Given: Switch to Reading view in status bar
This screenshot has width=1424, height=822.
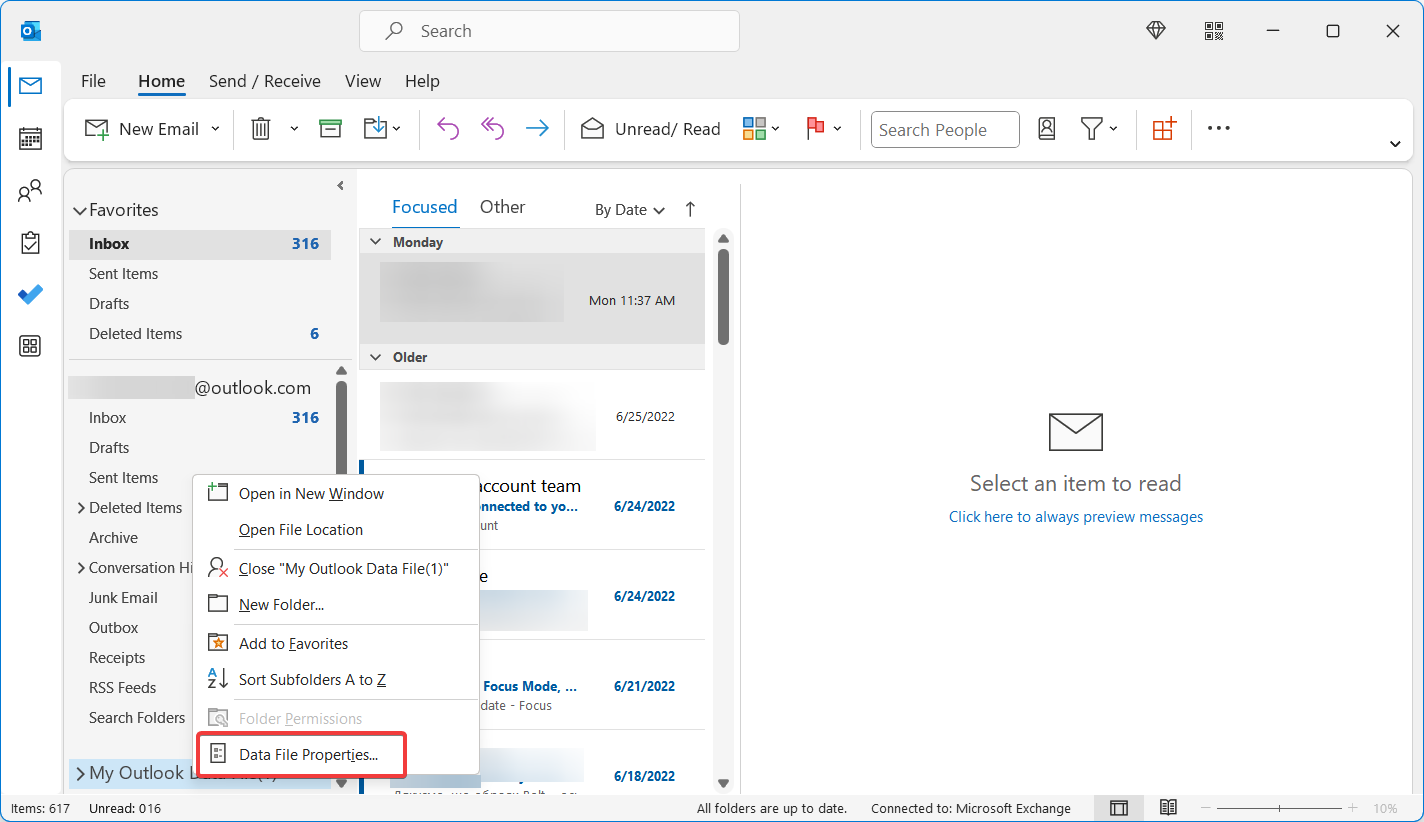Looking at the screenshot, I should pyautogui.click(x=1168, y=808).
